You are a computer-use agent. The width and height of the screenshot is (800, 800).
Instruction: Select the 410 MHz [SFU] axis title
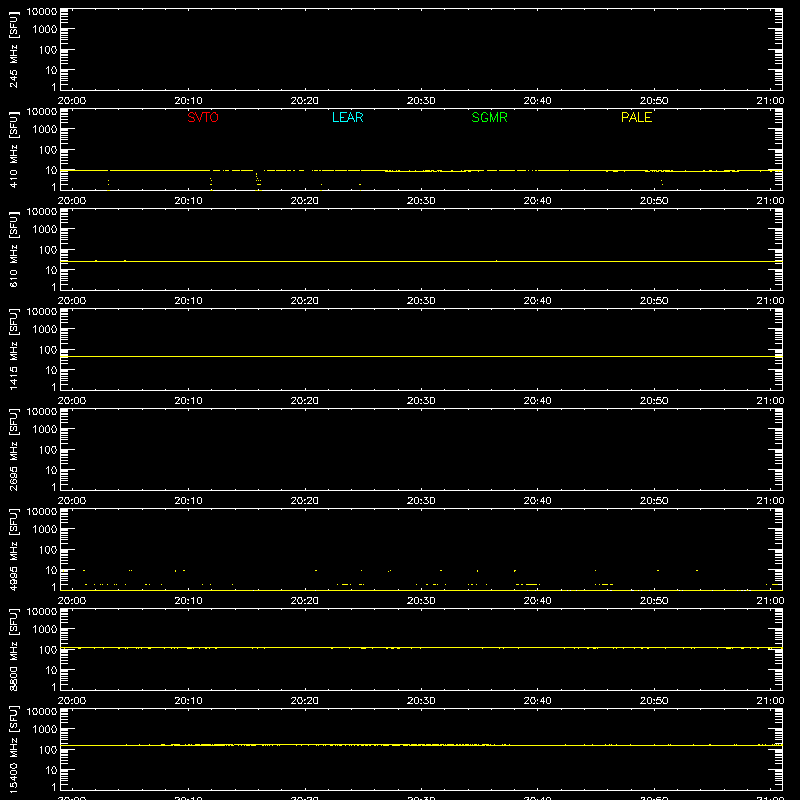[x=13, y=149]
